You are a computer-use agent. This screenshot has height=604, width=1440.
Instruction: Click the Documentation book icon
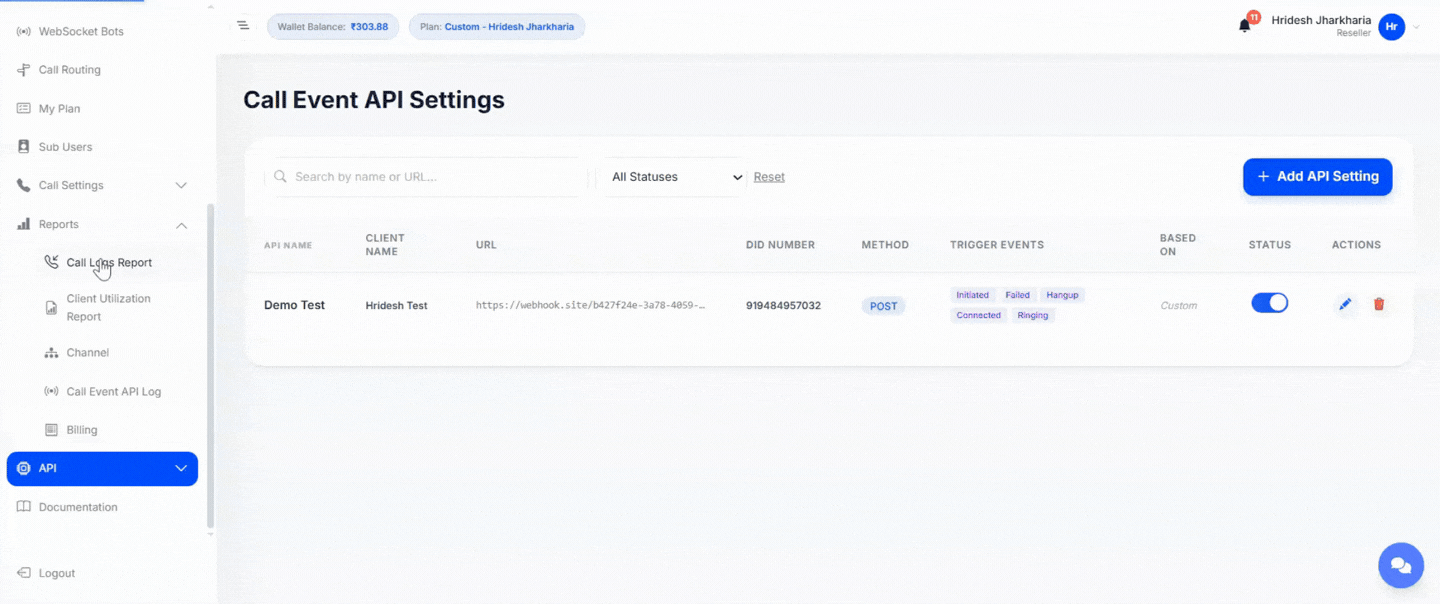pyautogui.click(x=24, y=507)
